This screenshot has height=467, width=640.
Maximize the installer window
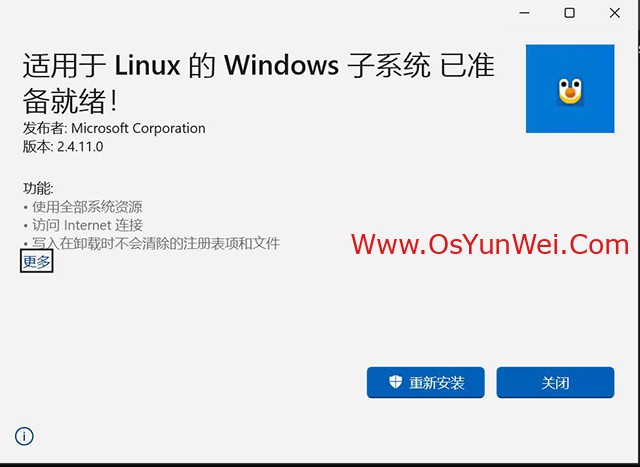pyautogui.click(x=569, y=13)
